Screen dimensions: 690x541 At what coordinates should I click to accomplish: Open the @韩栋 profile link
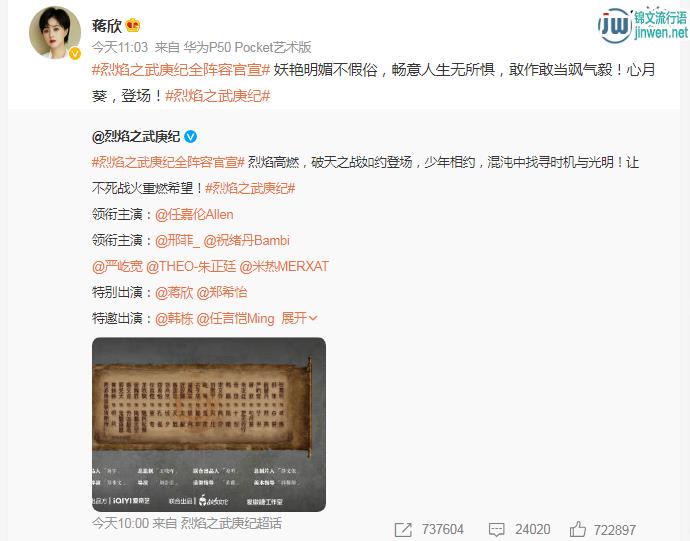point(174,318)
